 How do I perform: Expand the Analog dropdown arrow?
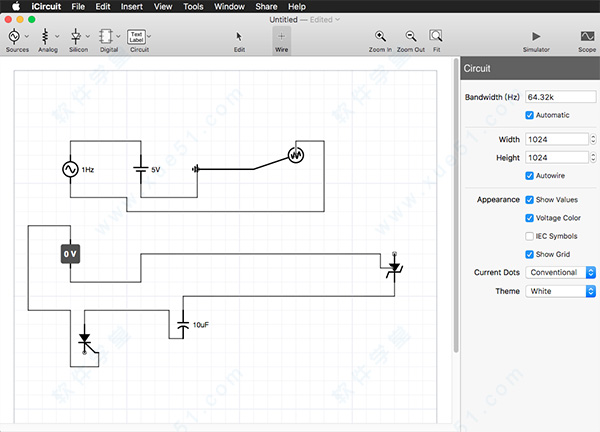click(x=57, y=36)
